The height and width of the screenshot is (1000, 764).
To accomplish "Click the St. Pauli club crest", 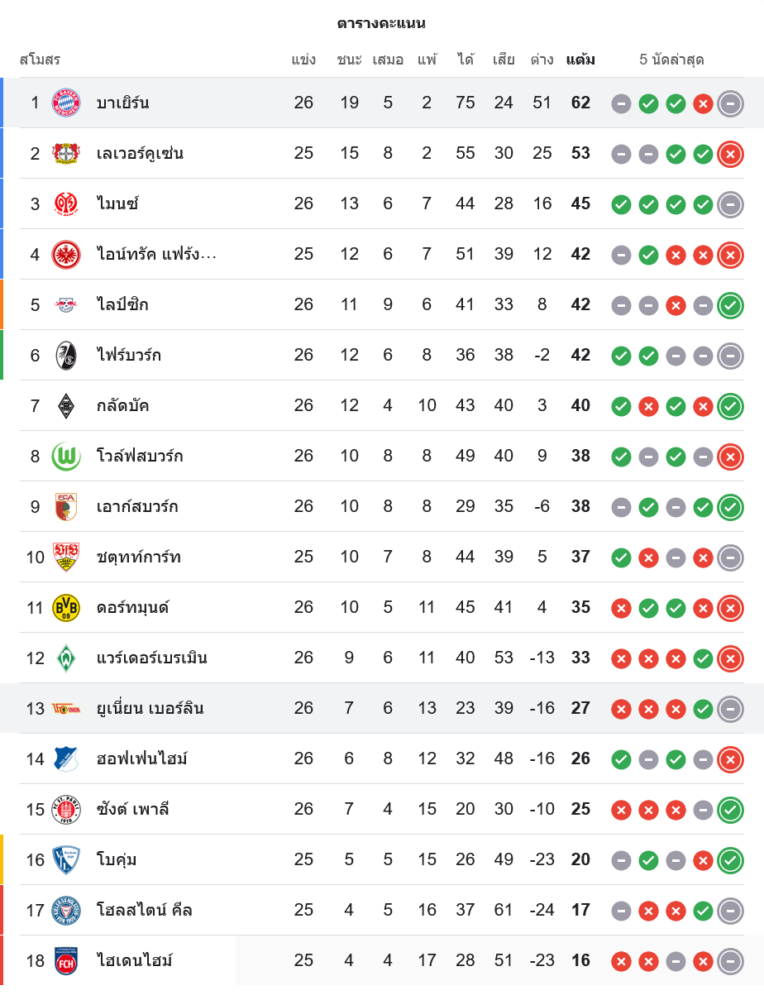I will pos(66,809).
